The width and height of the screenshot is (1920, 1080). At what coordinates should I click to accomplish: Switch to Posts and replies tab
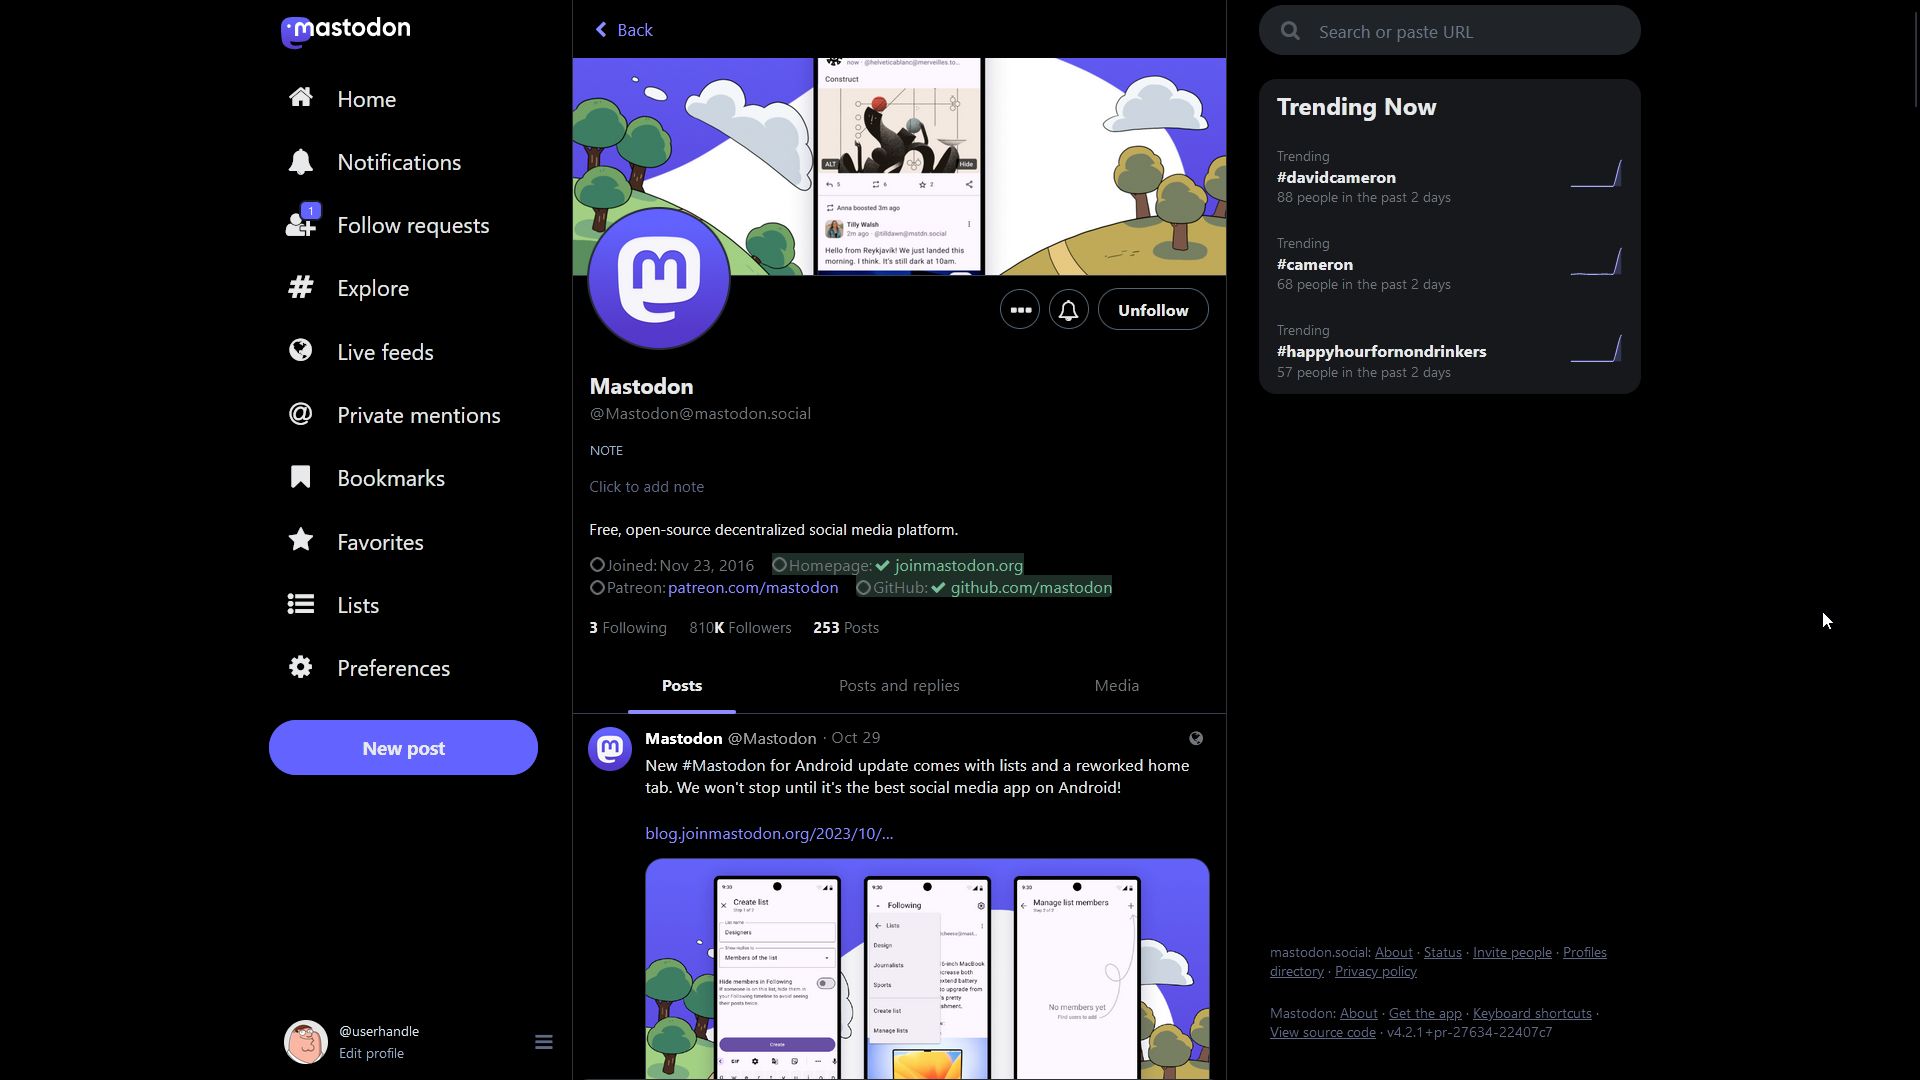tap(898, 684)
